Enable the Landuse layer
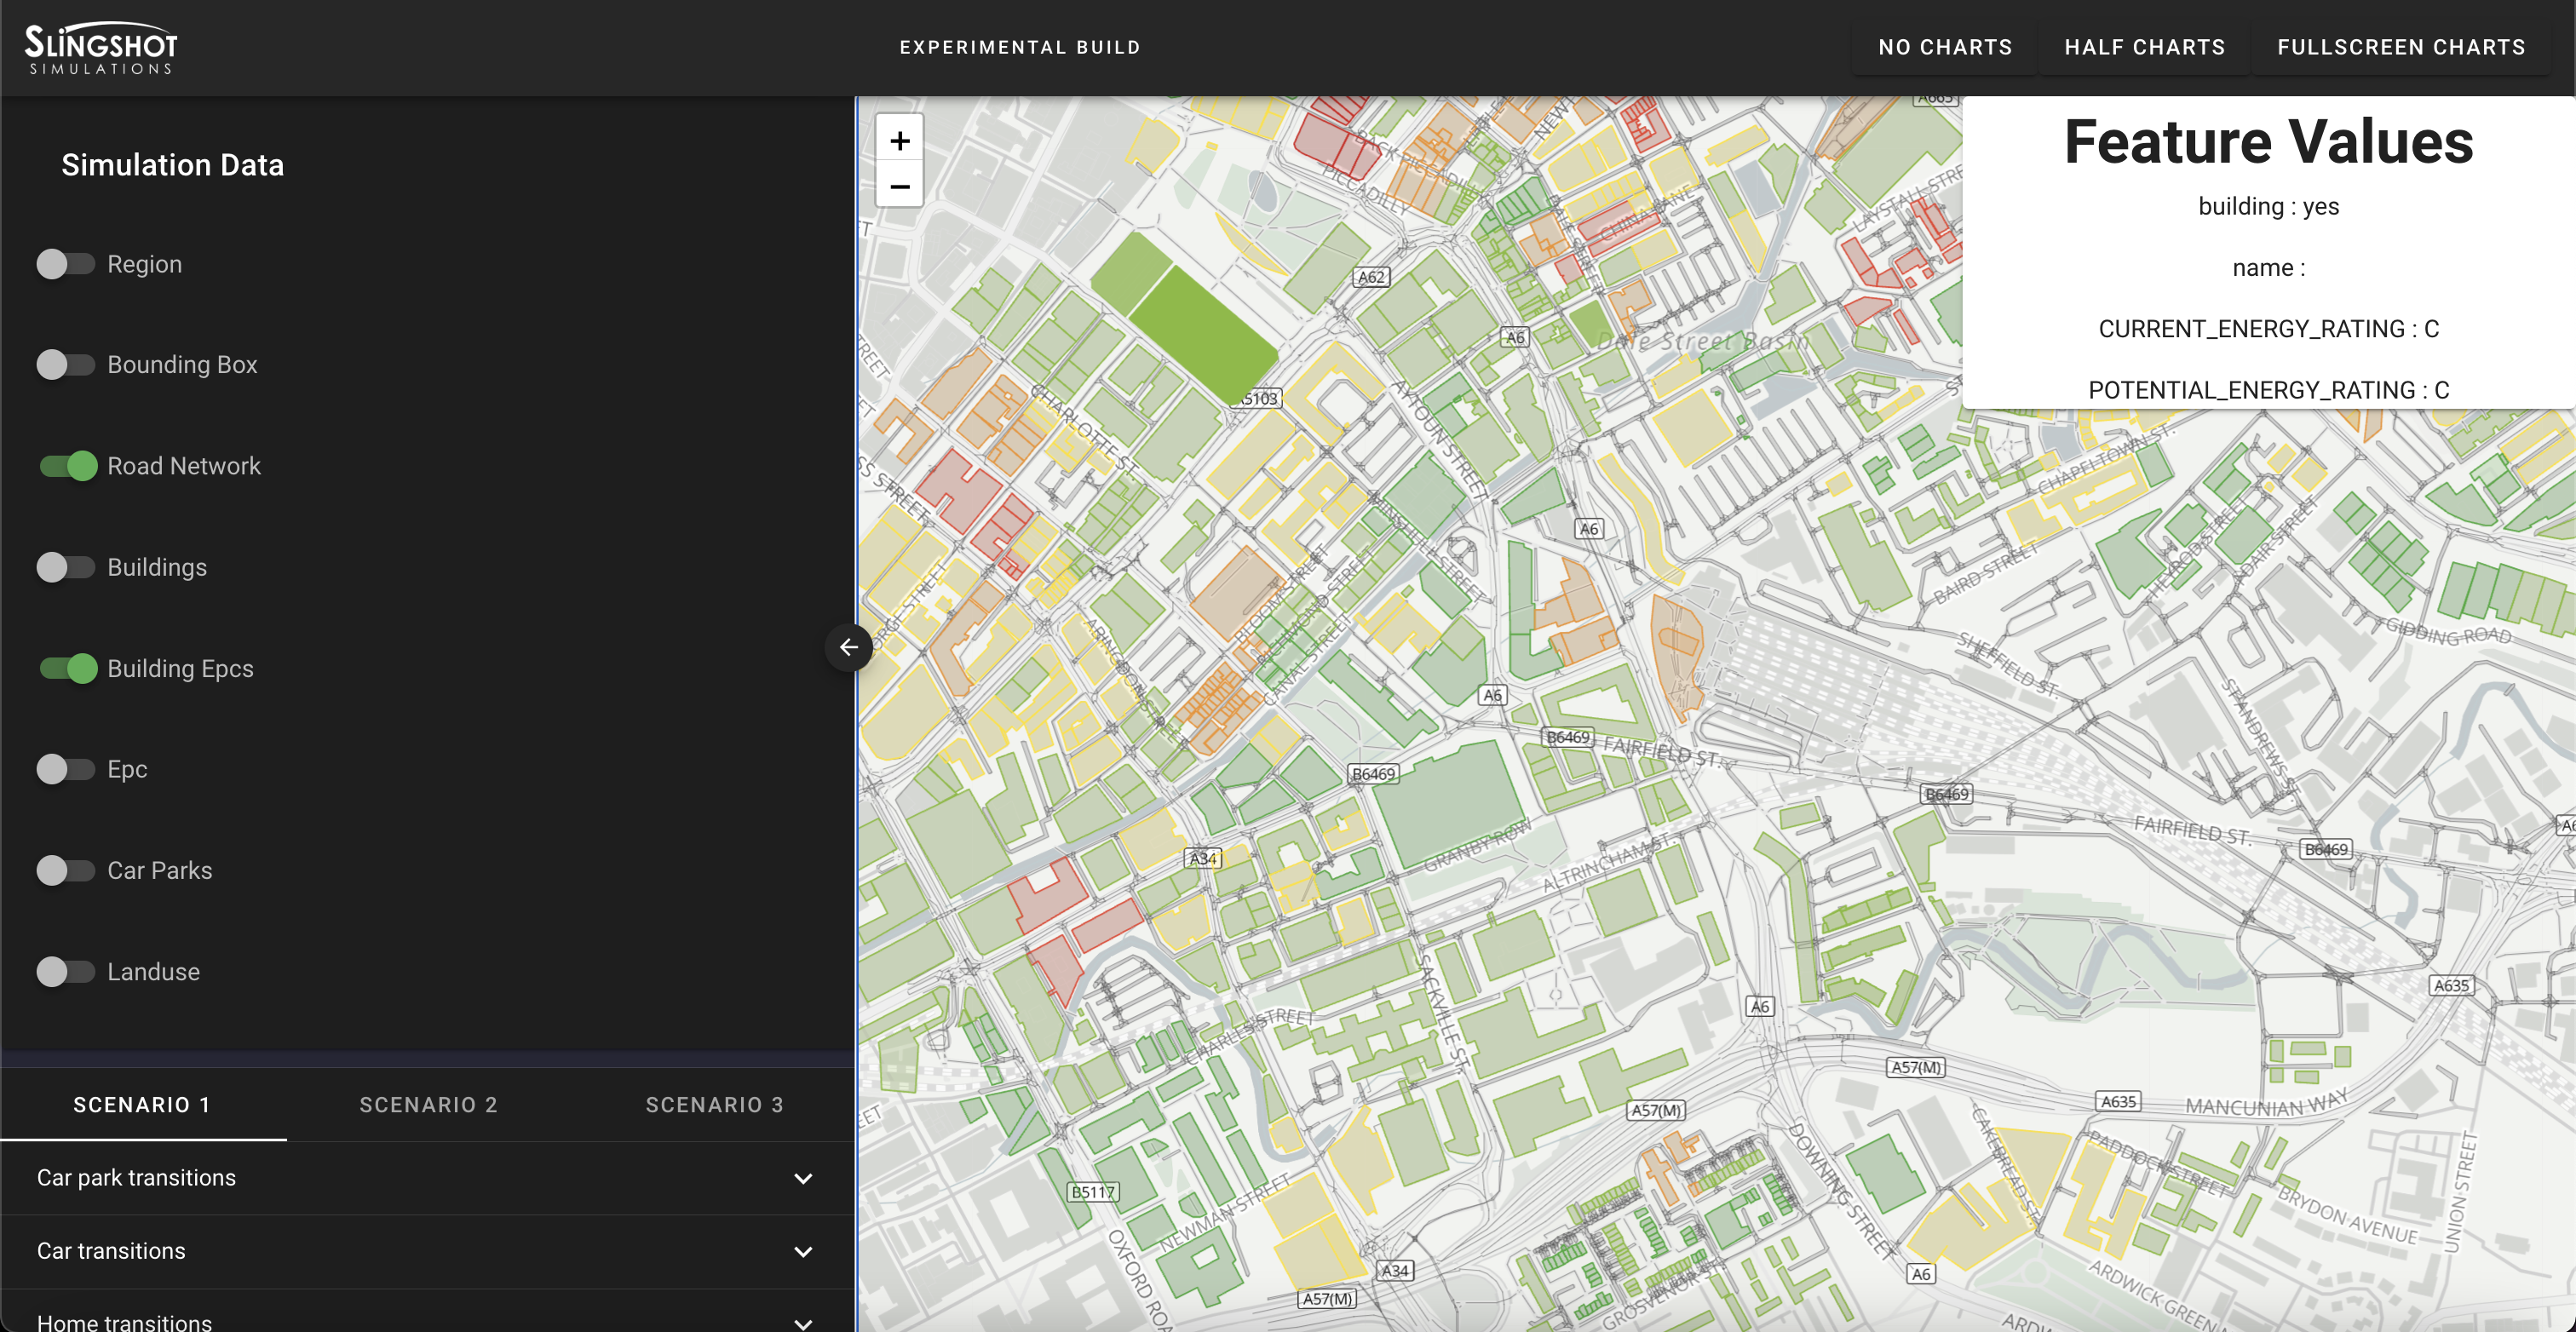This screenshot has width=2576, height=1332. tap(66, 971)
